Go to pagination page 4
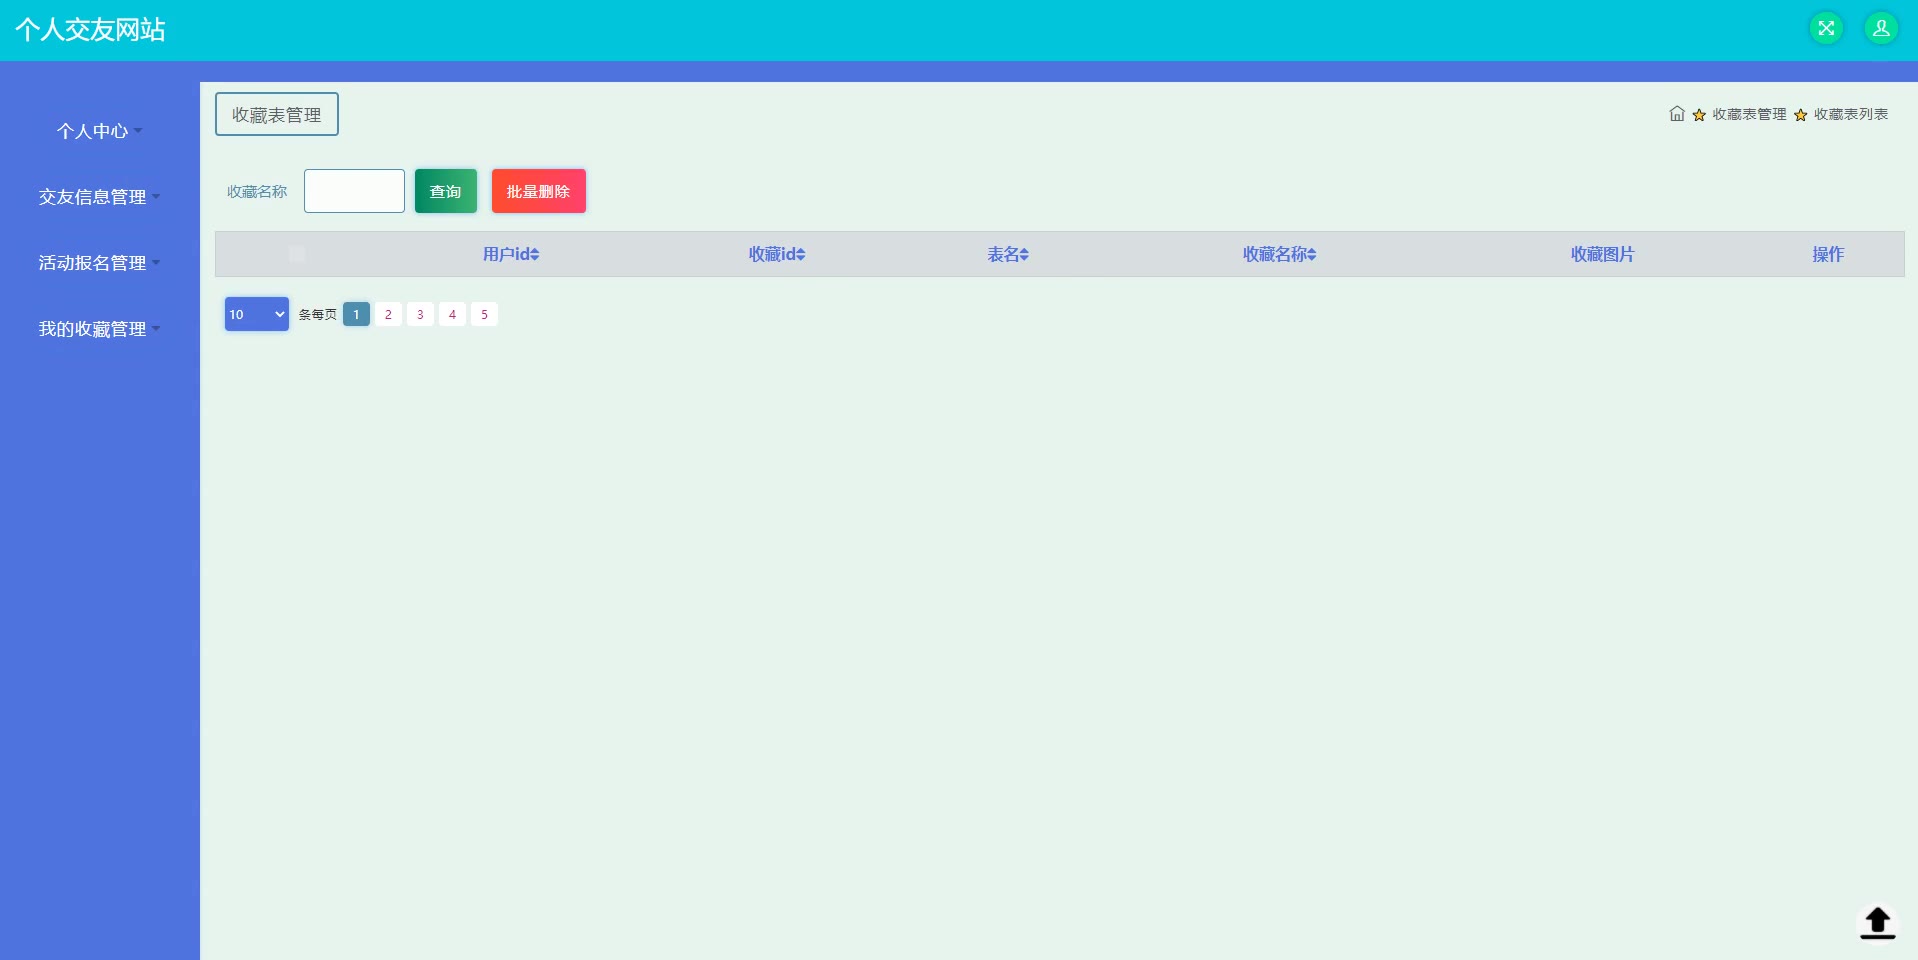Viewport: 1918px width, 960px height. (452, 314)
